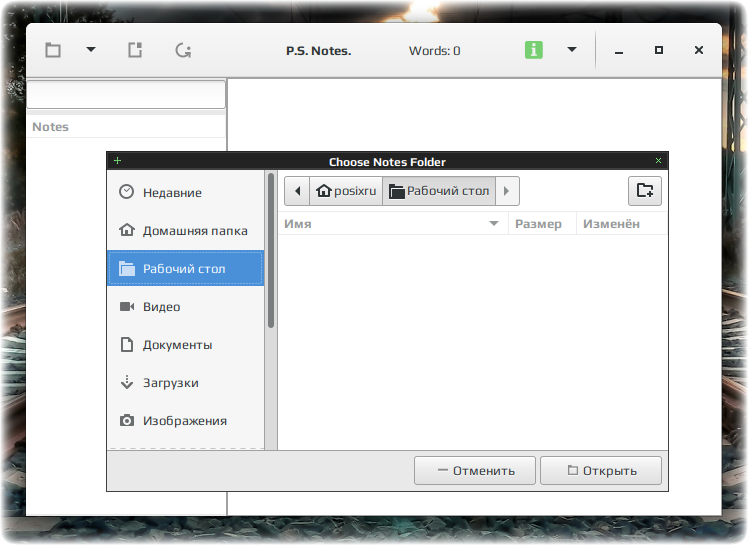Open notes folder icon in P.S. Notes toolbar

pyautogui.click(x=52, y=50)
